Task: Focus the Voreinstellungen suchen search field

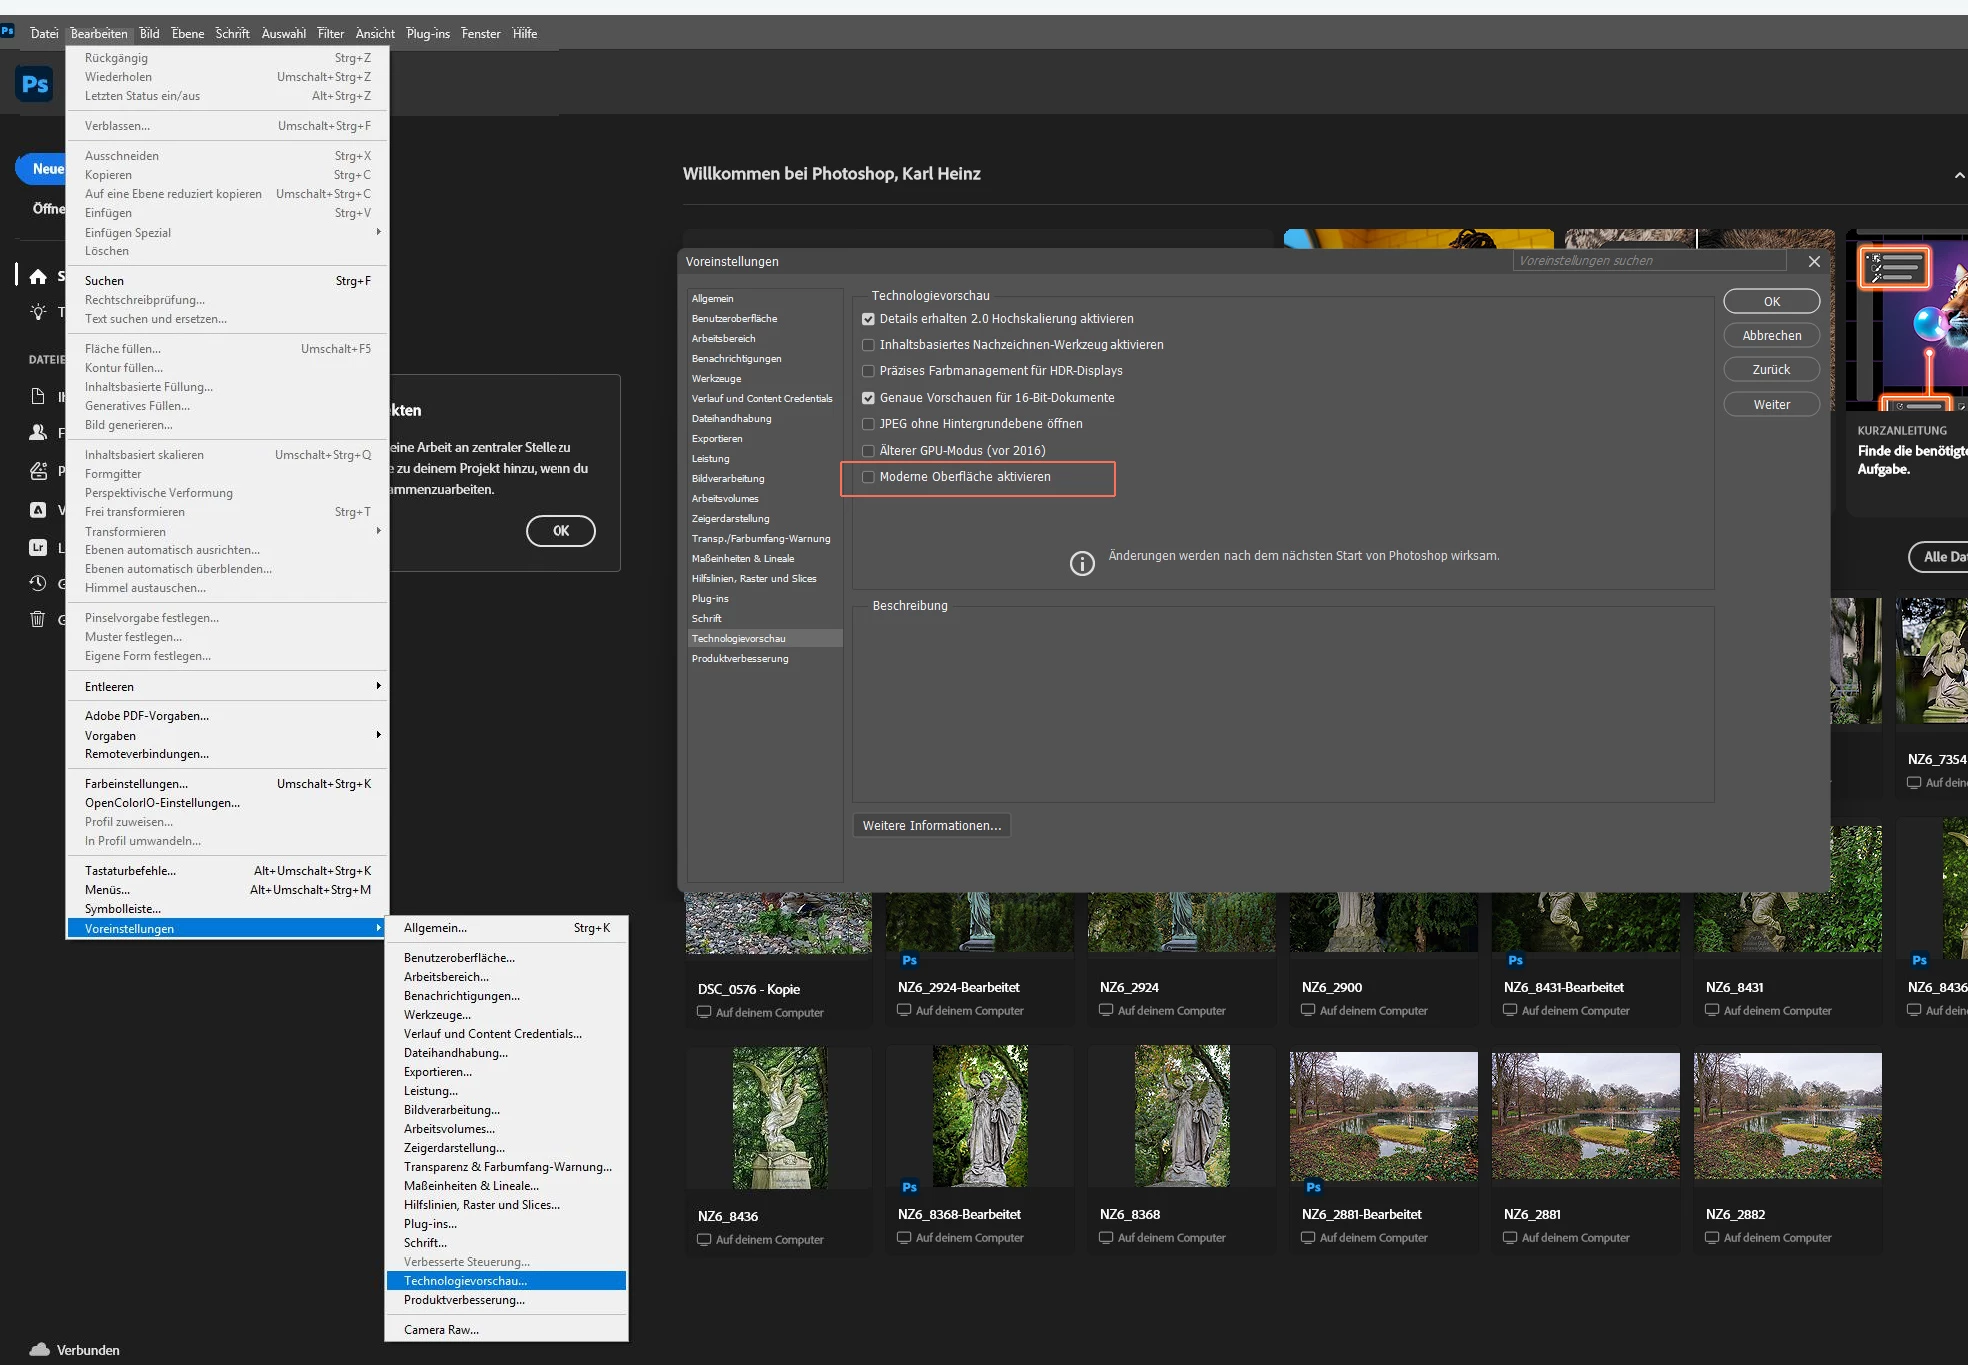Action: [1650, 261]
